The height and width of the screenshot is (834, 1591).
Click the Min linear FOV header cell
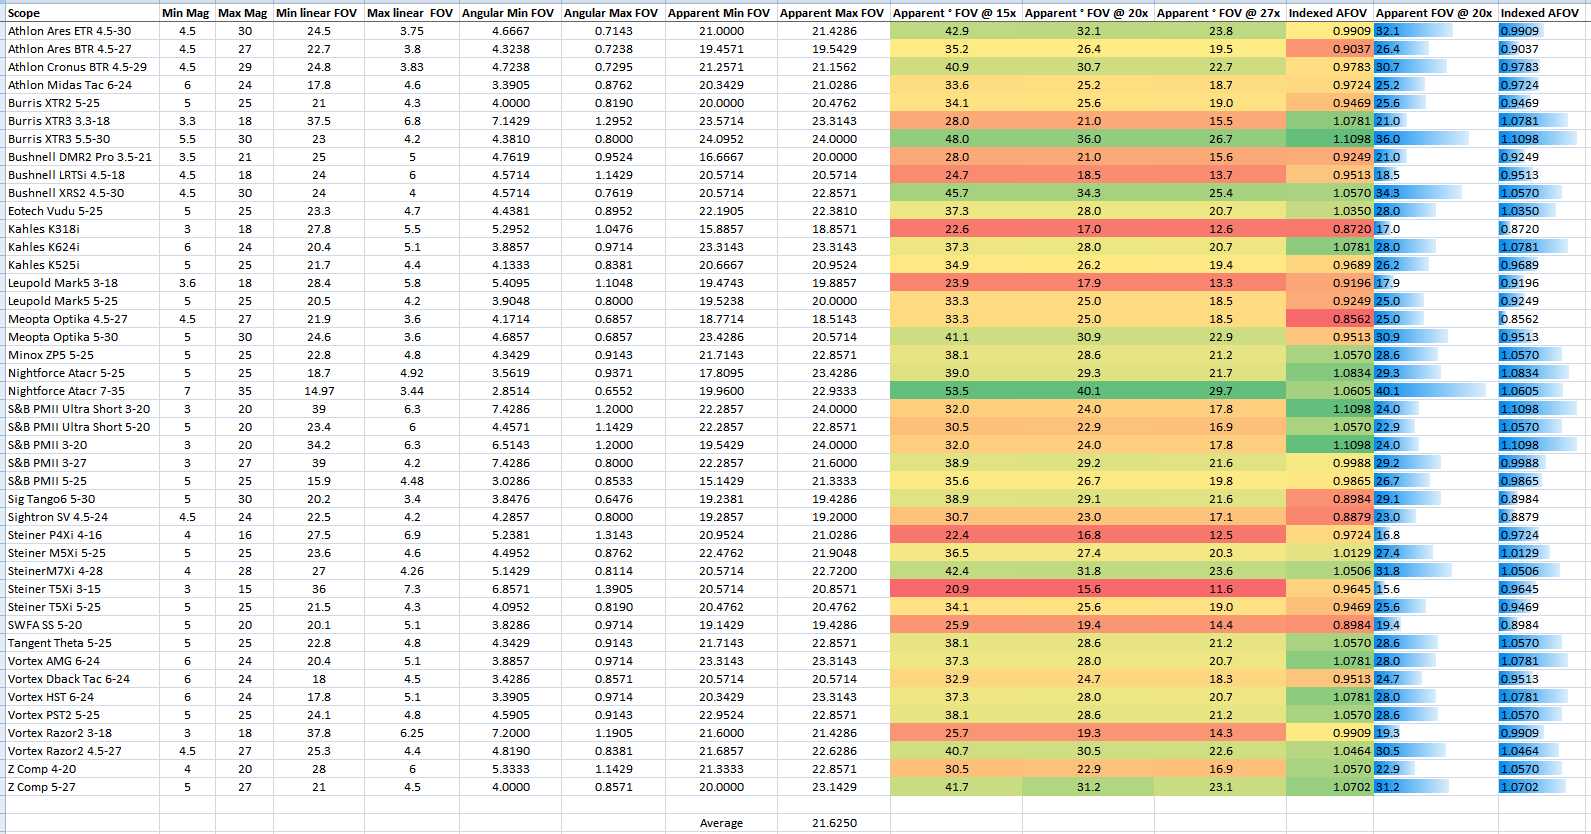pyautogui.click(x=316, y=13)
